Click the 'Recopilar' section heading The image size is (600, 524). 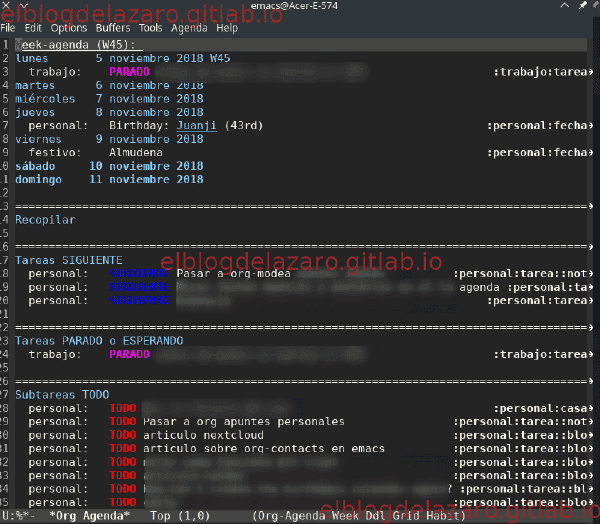pos(45,220)
